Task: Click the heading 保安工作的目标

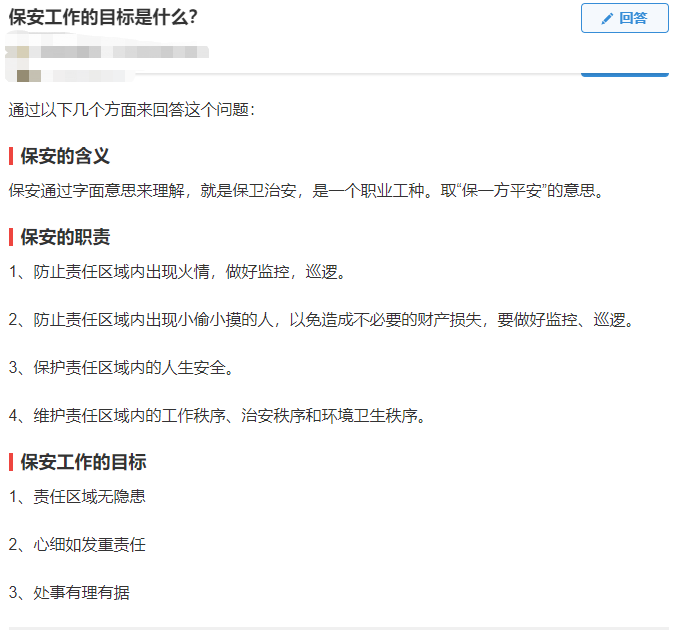Action: (83, 462)
